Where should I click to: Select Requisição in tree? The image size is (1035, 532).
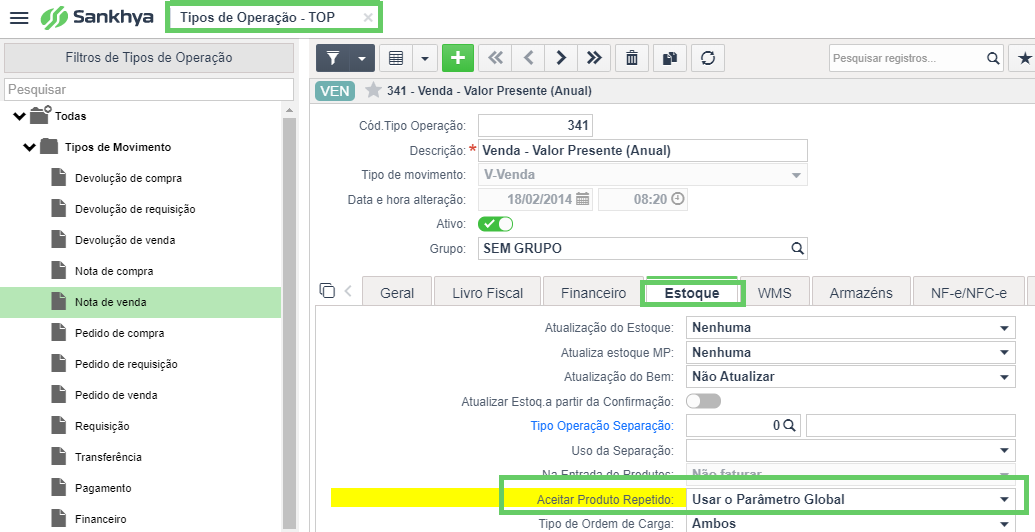point(102,426)
